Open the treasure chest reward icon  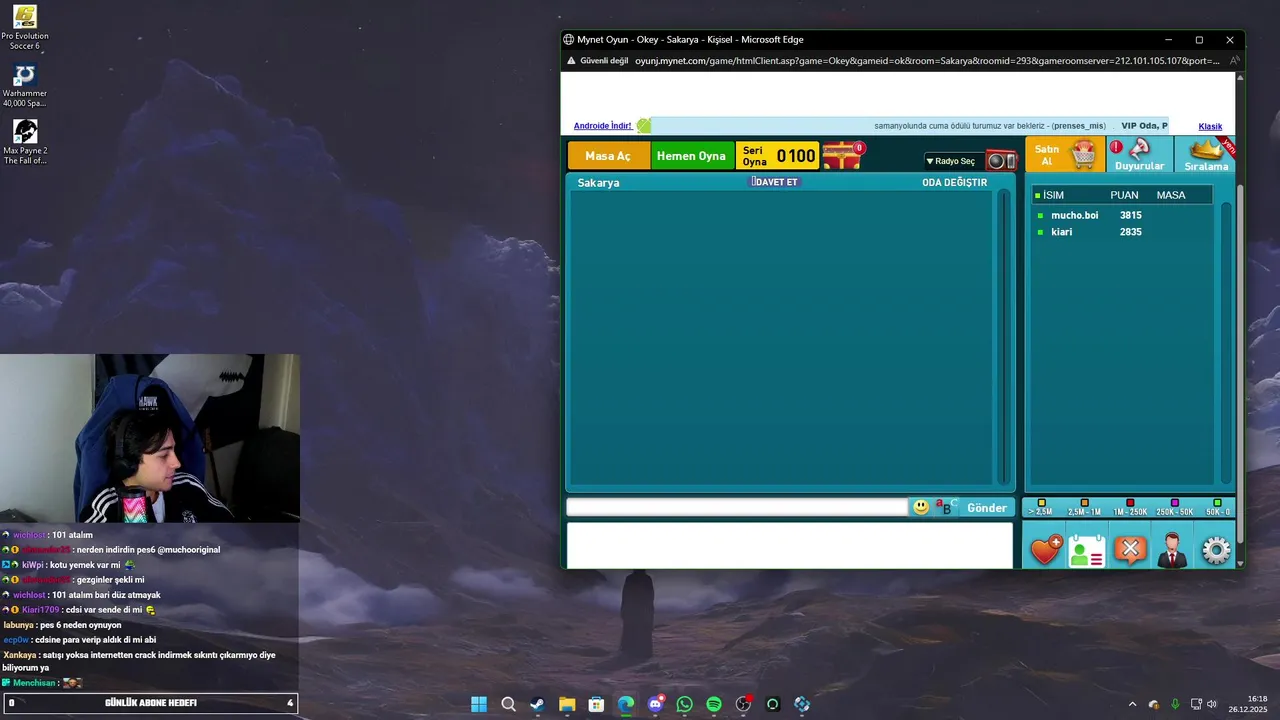pyautogui.click(x=842, y=155)
